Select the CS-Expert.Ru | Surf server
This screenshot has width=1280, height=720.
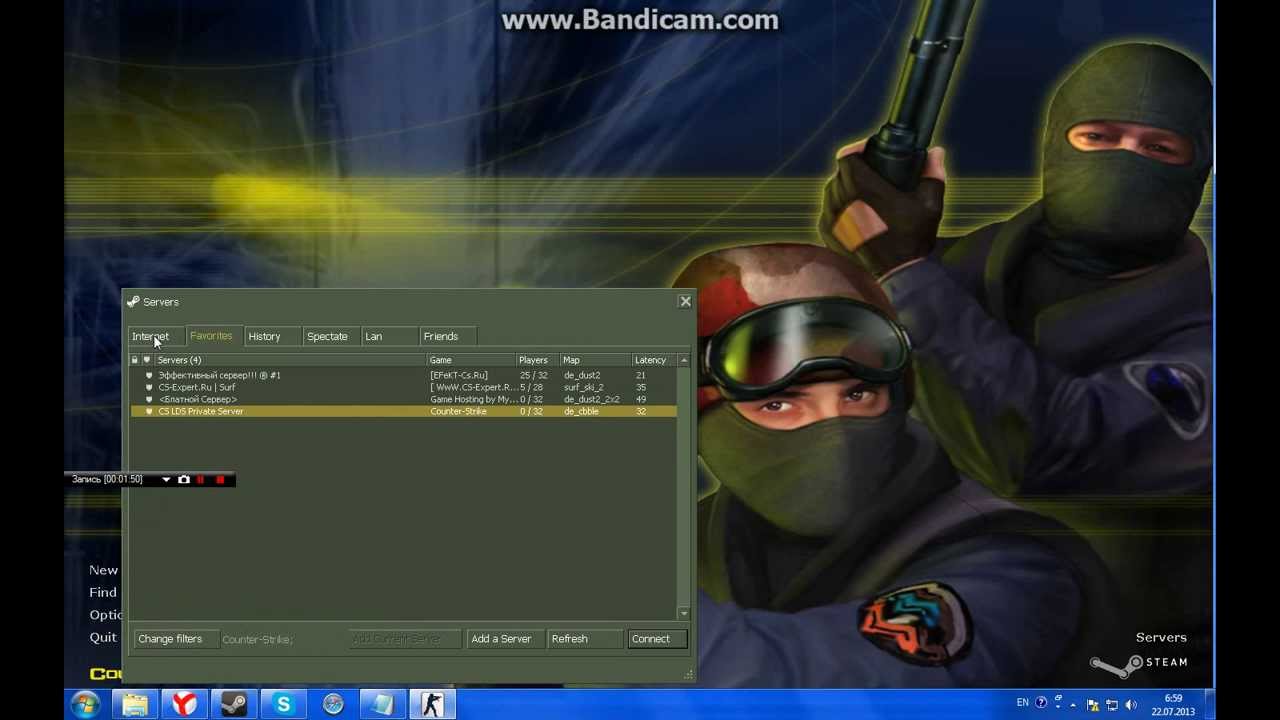(x=404, y=387)
